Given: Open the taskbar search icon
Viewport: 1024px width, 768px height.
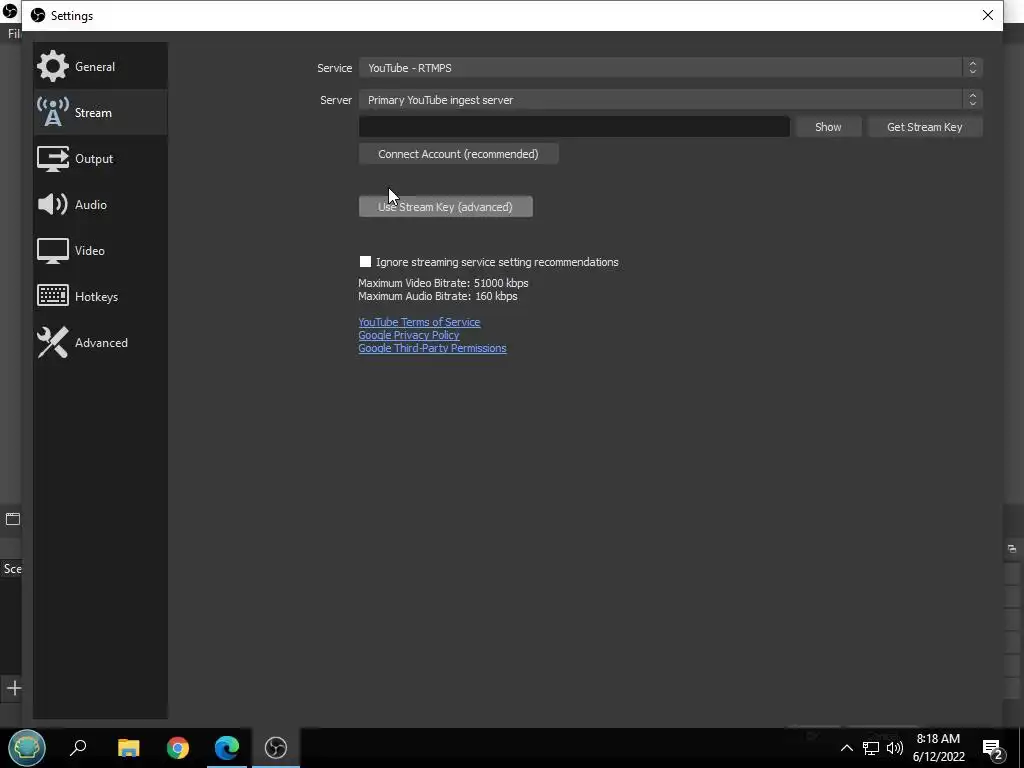Looking at the screenshot, I should pyautogui.click(x=78, y=748).
